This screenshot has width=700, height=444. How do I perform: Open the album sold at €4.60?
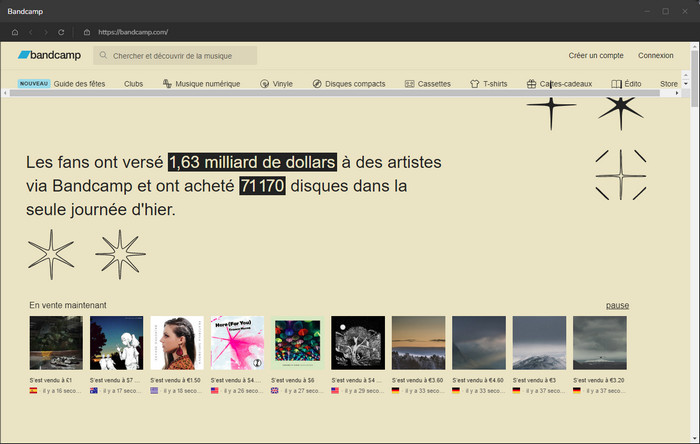479,343
